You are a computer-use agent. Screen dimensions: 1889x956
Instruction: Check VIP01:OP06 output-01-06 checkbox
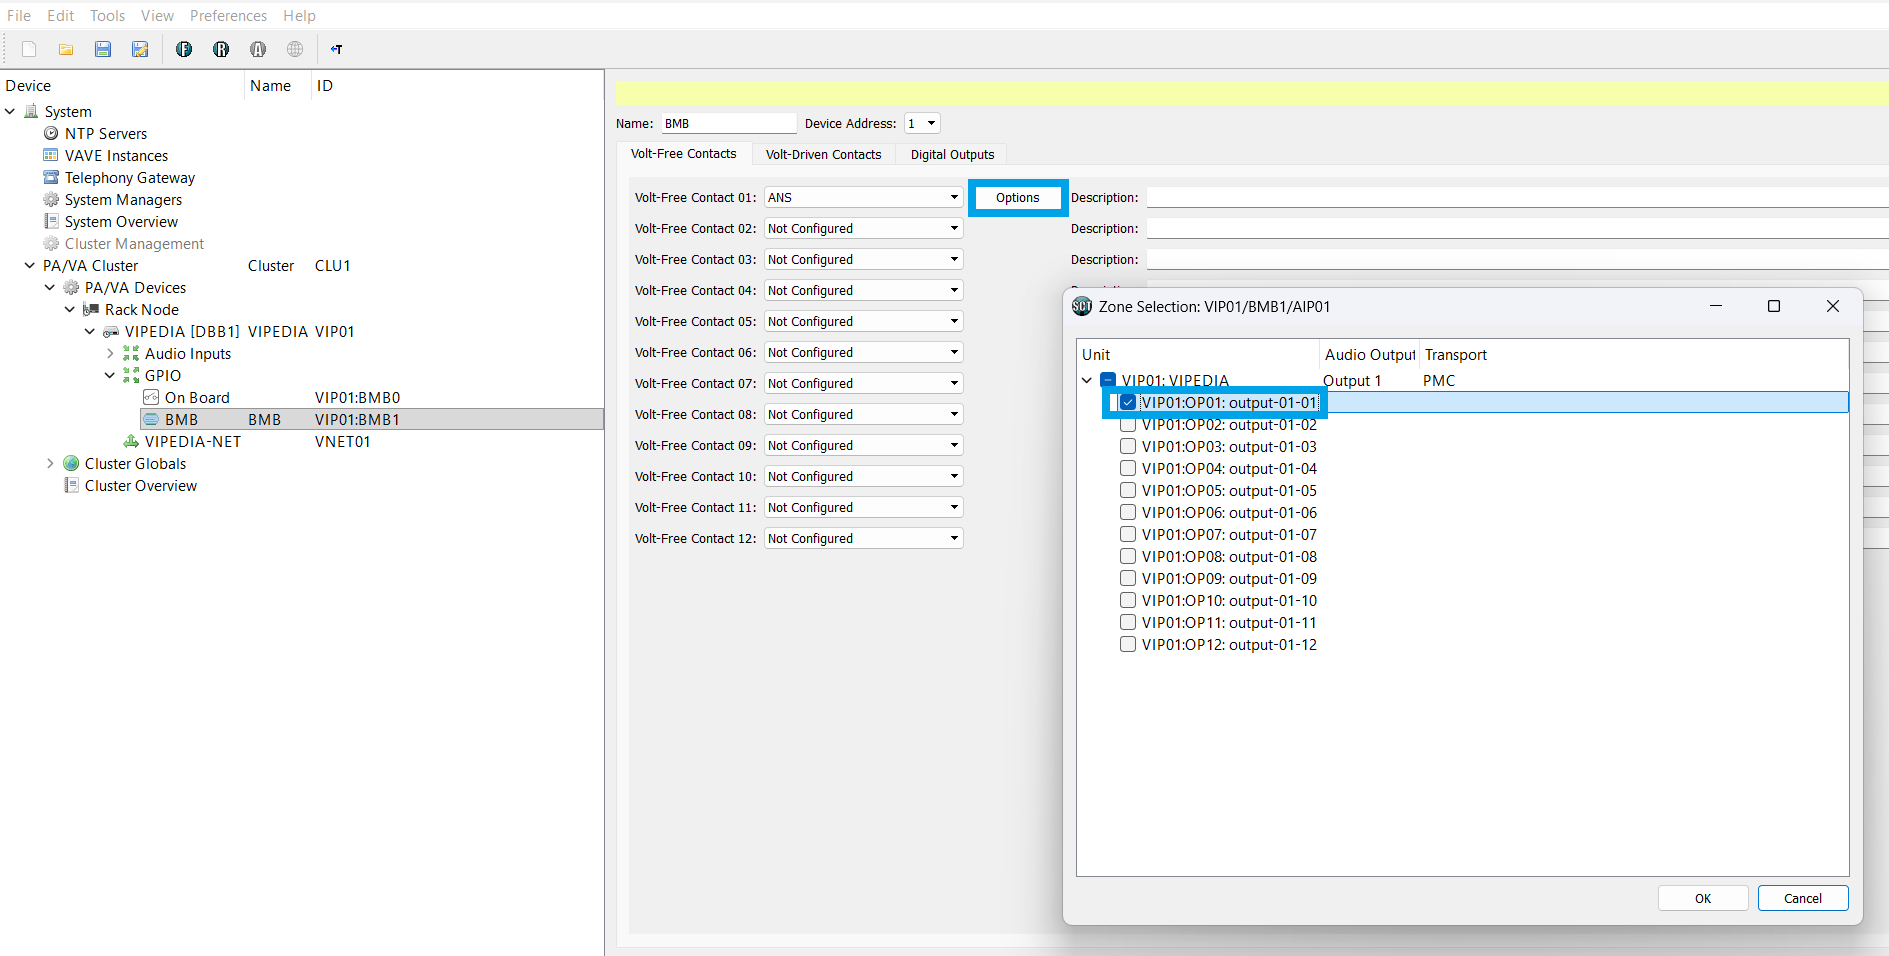pyautogui.click(x=1128, y=512)
